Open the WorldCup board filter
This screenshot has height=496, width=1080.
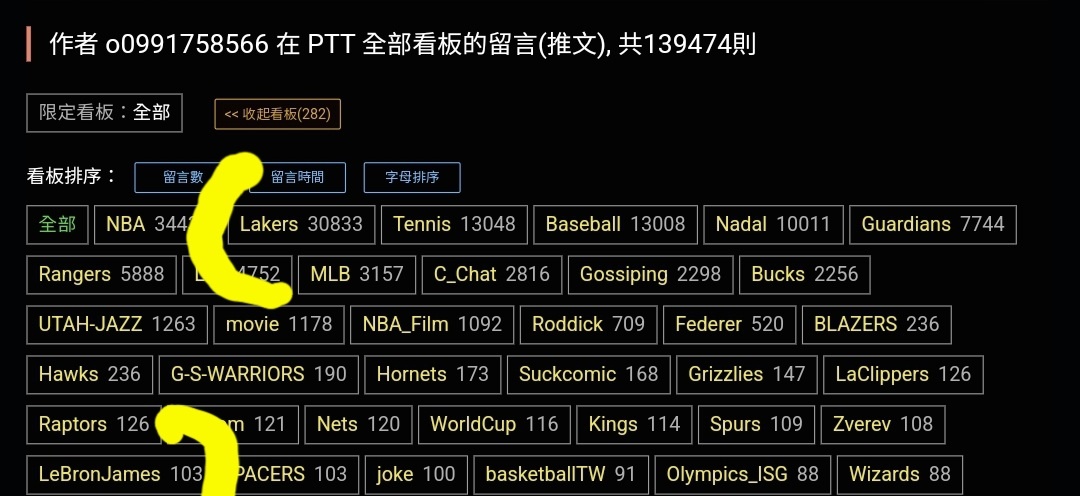point(494,425)
